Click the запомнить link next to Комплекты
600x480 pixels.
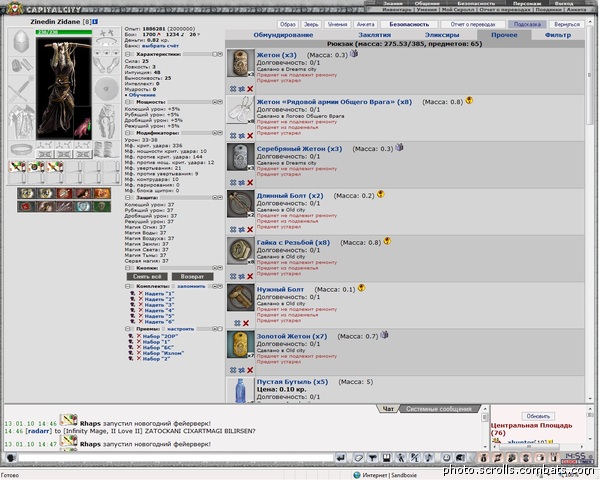tap(191, 286)
